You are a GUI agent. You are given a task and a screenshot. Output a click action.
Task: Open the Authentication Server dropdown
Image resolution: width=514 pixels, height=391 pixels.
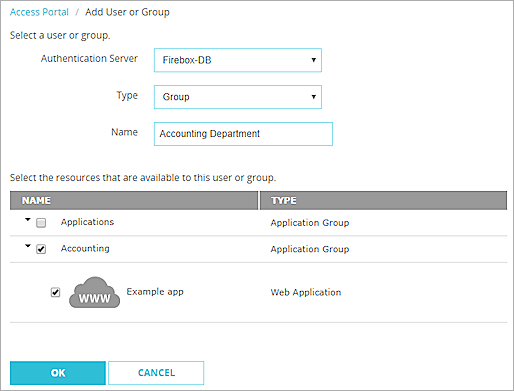[238, 60]
